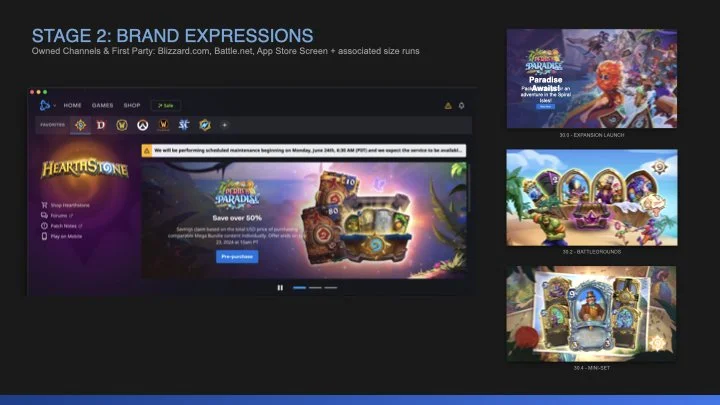Open the Battle.net logo menu
Viewport: 720px width, 405px height.
click(45, 106)
